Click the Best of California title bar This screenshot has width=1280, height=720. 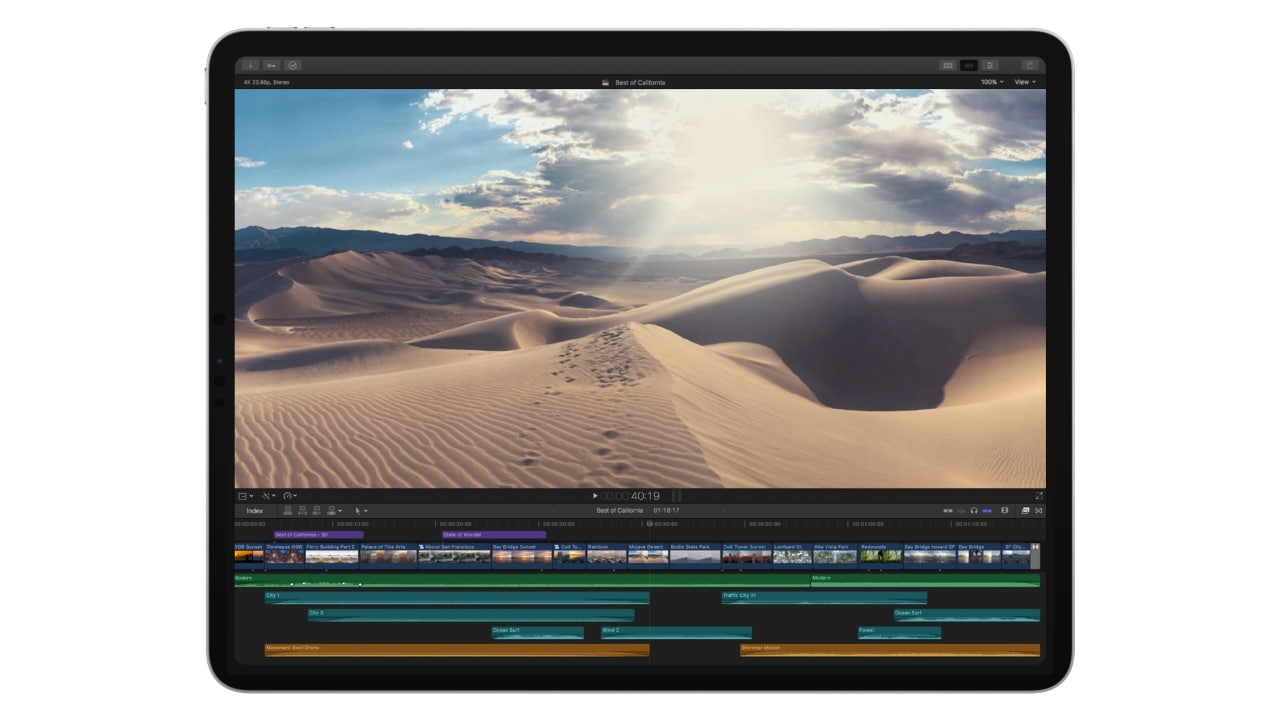[x=633, y=82]
